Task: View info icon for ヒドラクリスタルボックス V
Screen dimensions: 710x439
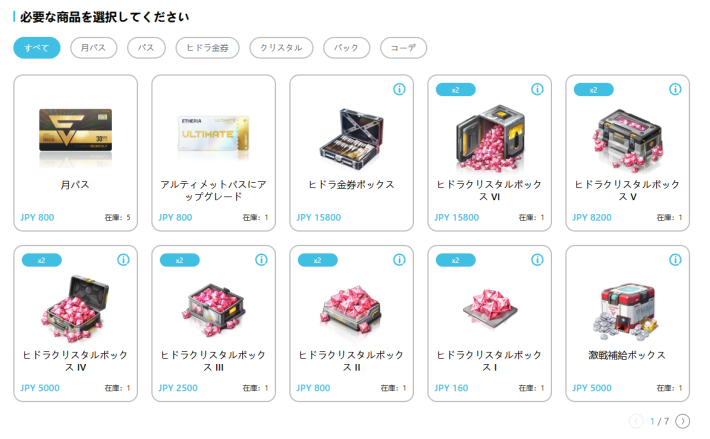Action: (675, 89)
